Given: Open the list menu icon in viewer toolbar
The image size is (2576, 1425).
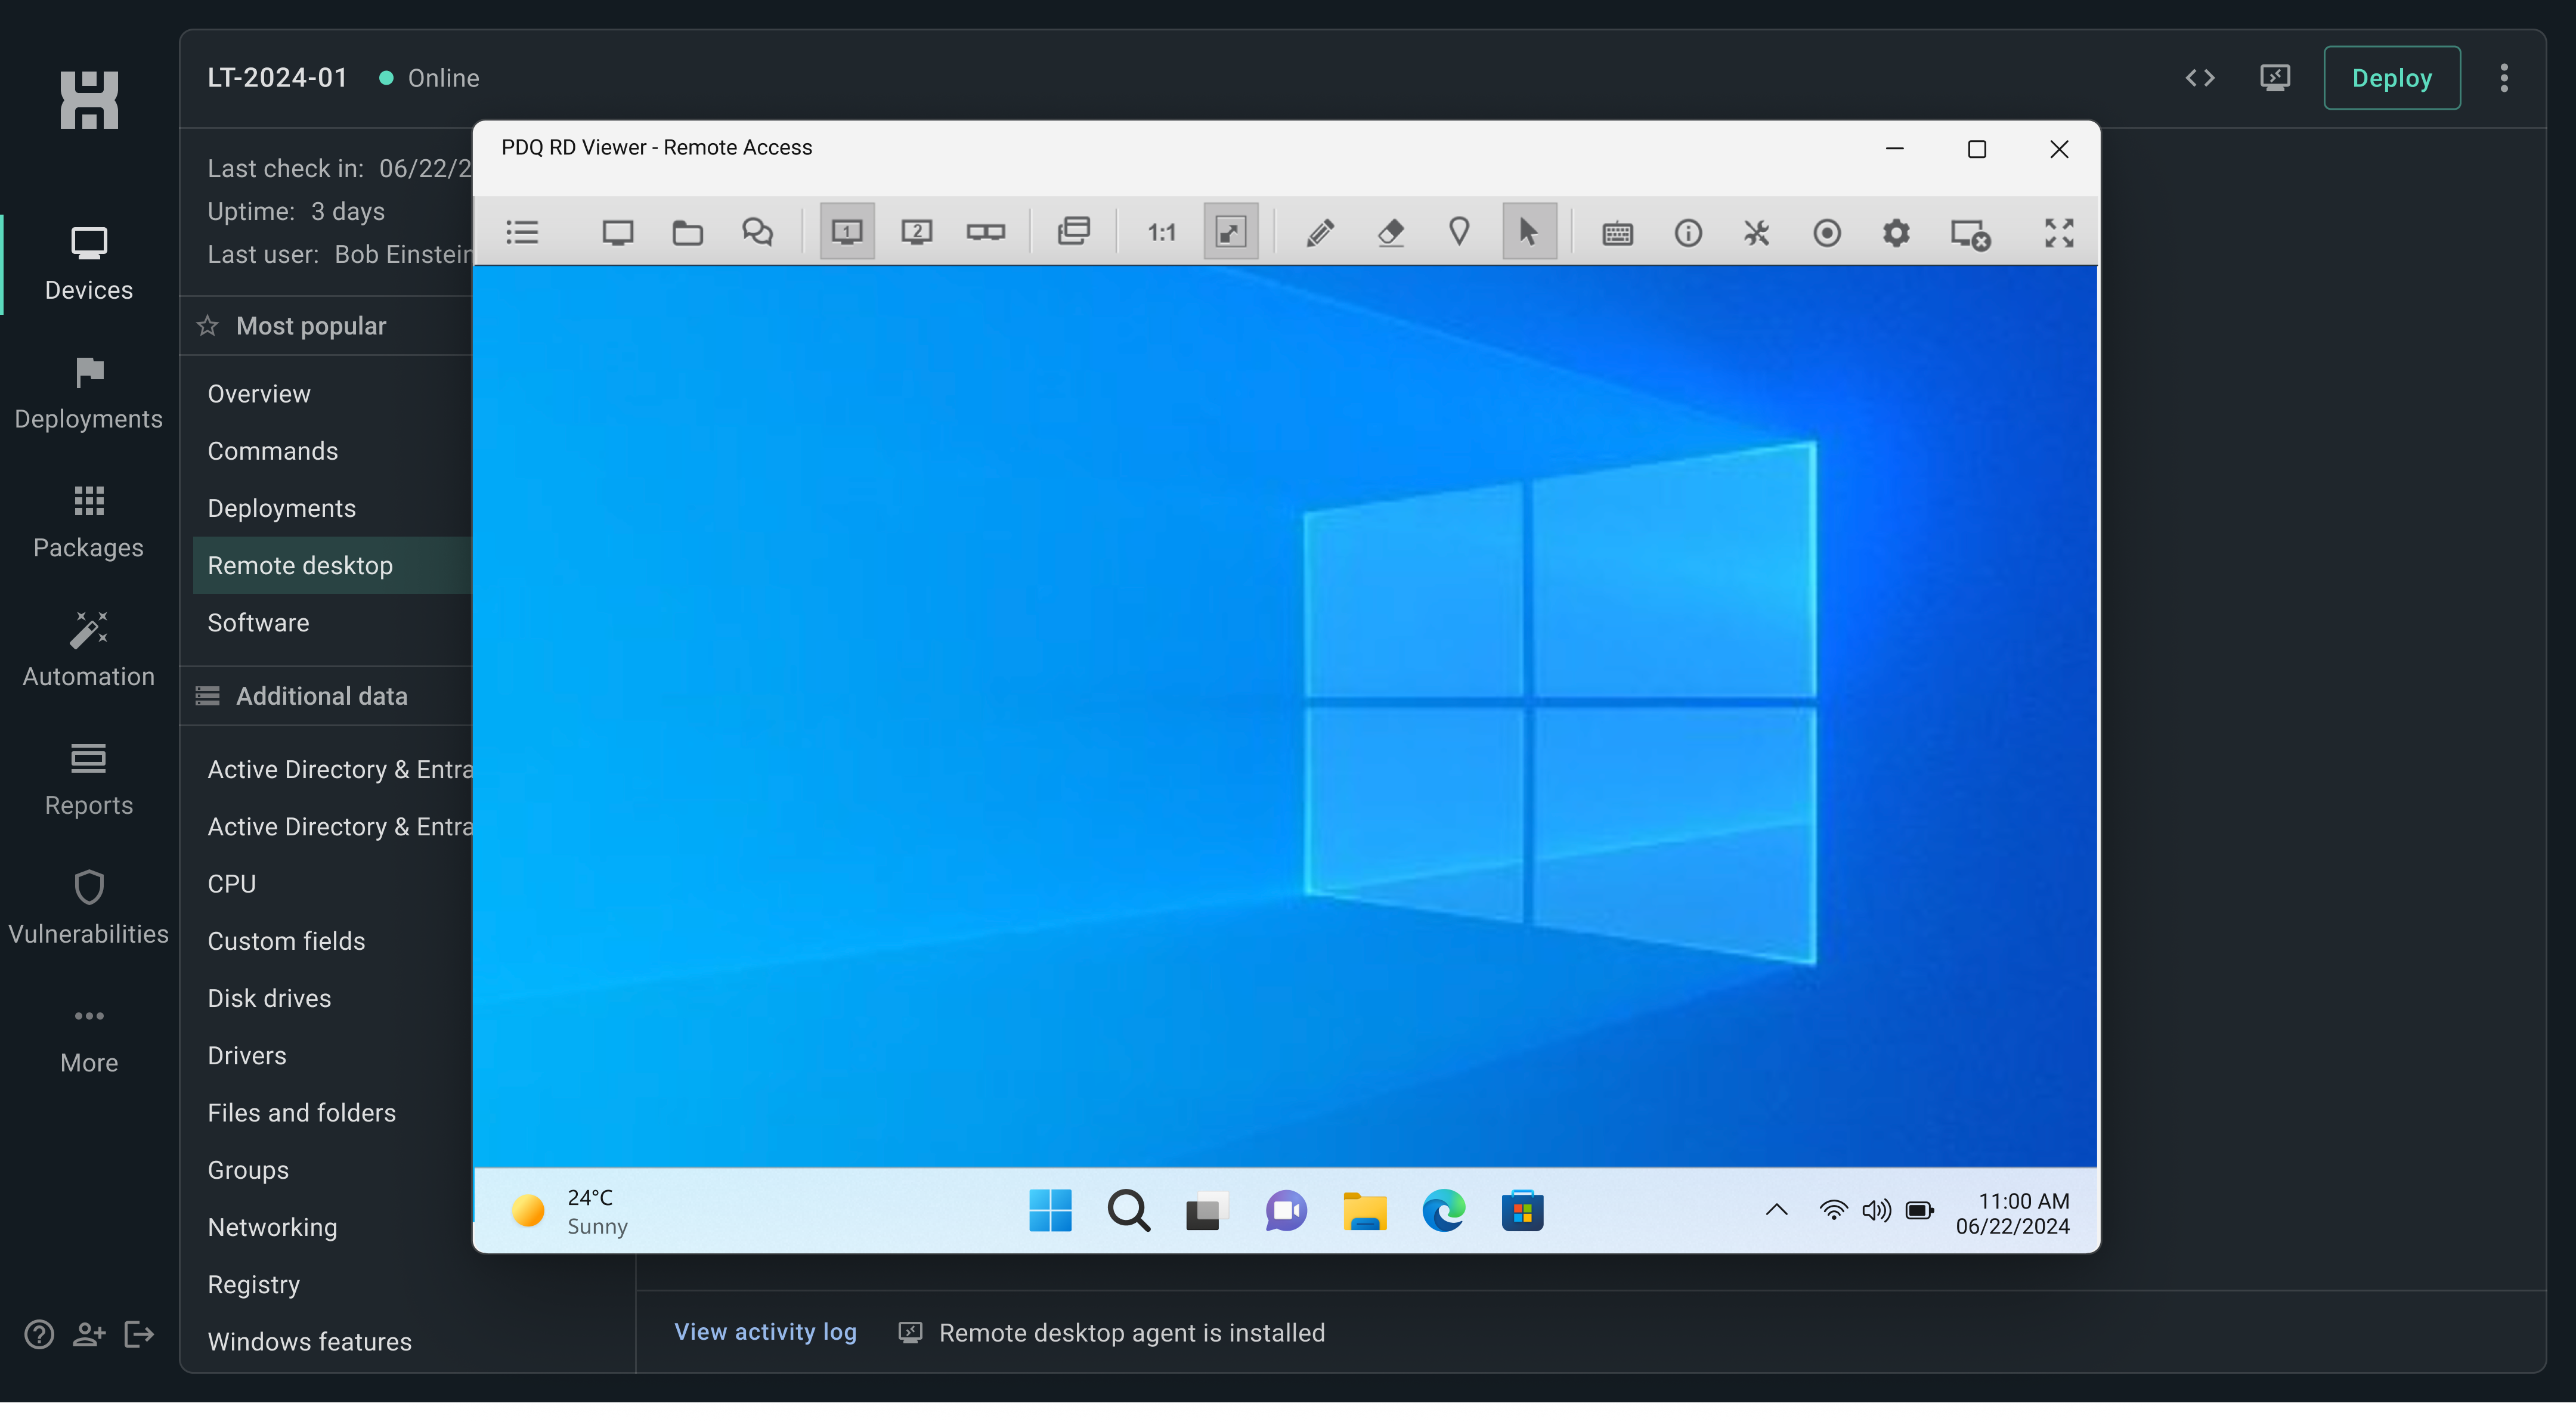Looking at the screenshot, I should [x=522, y=233].
